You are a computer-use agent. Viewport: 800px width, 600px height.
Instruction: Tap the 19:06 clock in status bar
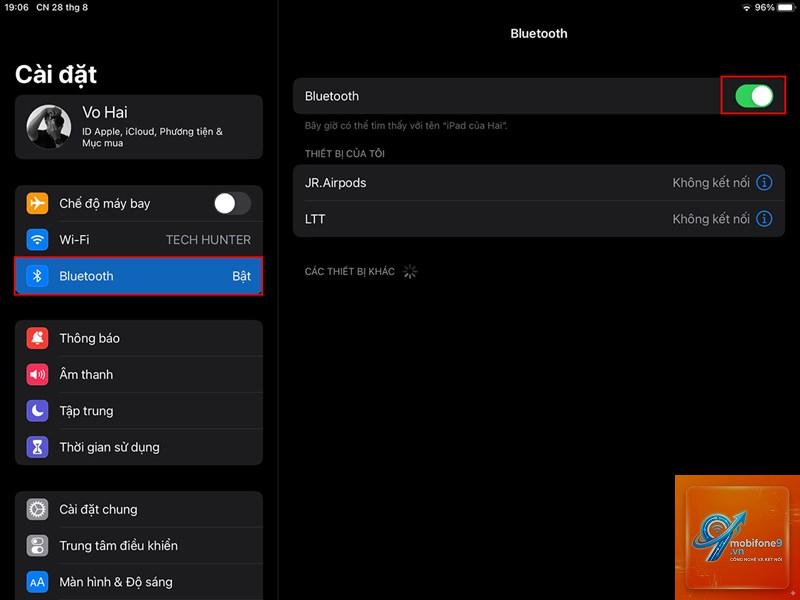[x=16, y=8]
